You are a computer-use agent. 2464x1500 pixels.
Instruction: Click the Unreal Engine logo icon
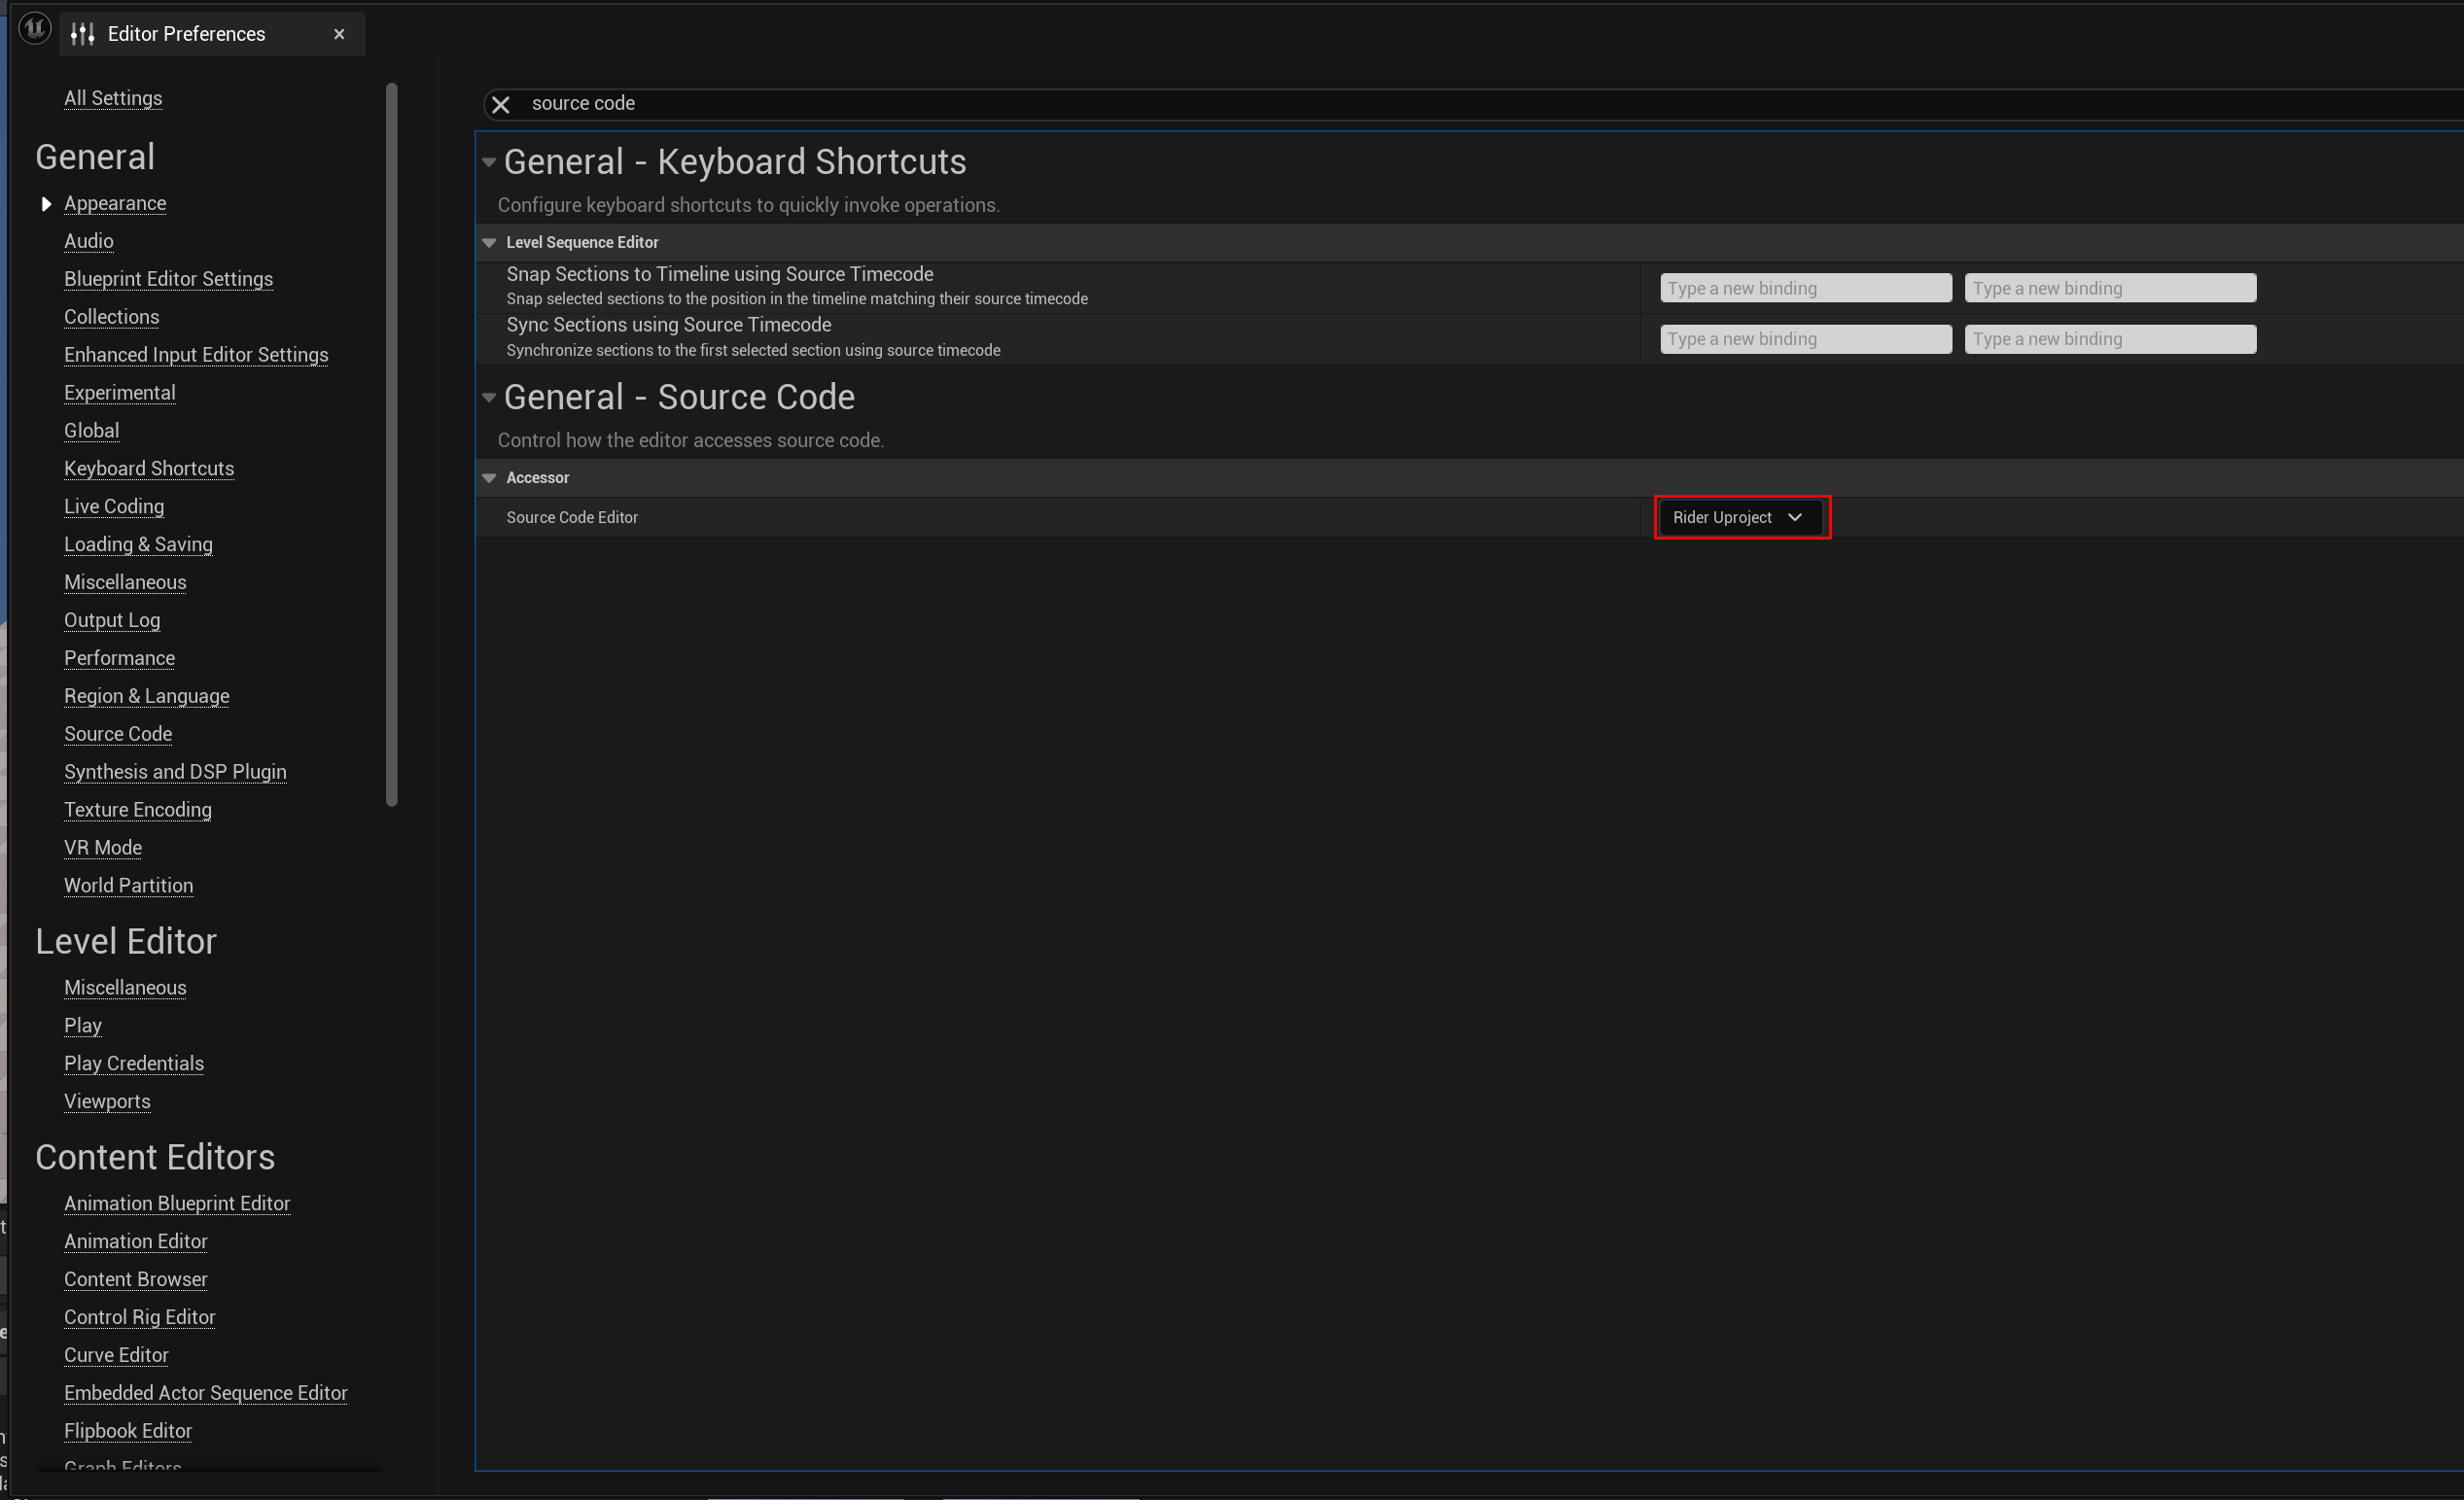coord(35,28)
